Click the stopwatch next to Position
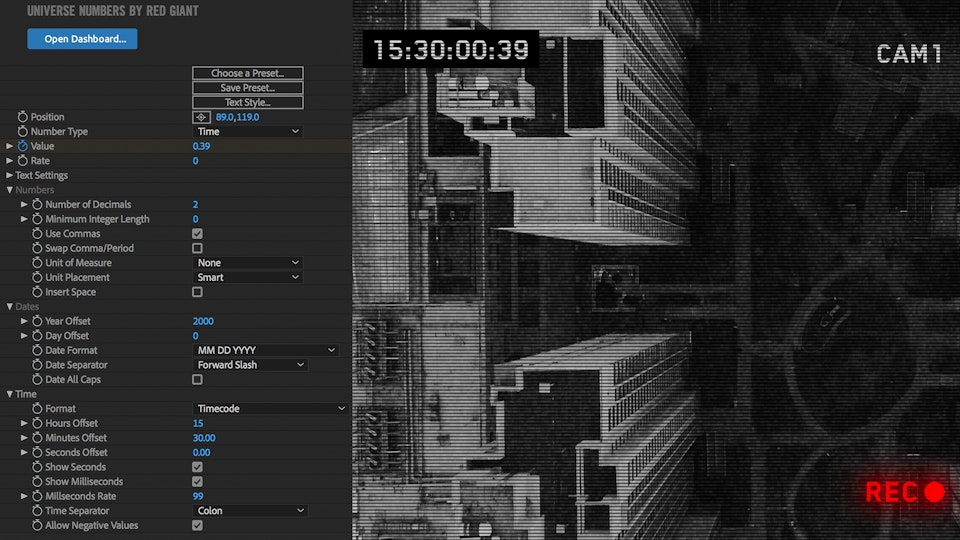The image size is (960, 540). pos(22,117)
